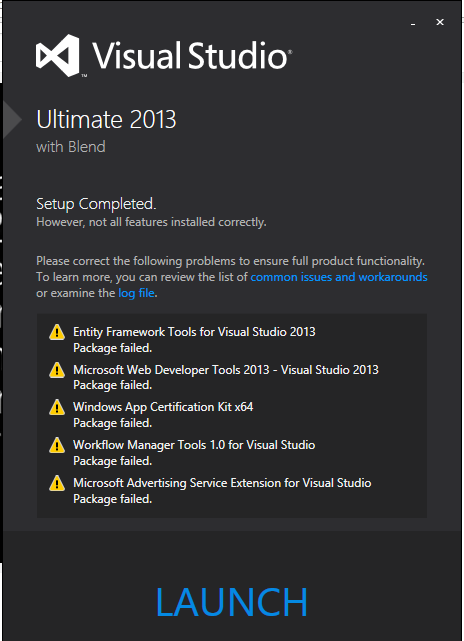Screen dimensions: 464x641
Task: Click the gray arrow beside Ultimate 2013
Action: (x=12, y=119)
